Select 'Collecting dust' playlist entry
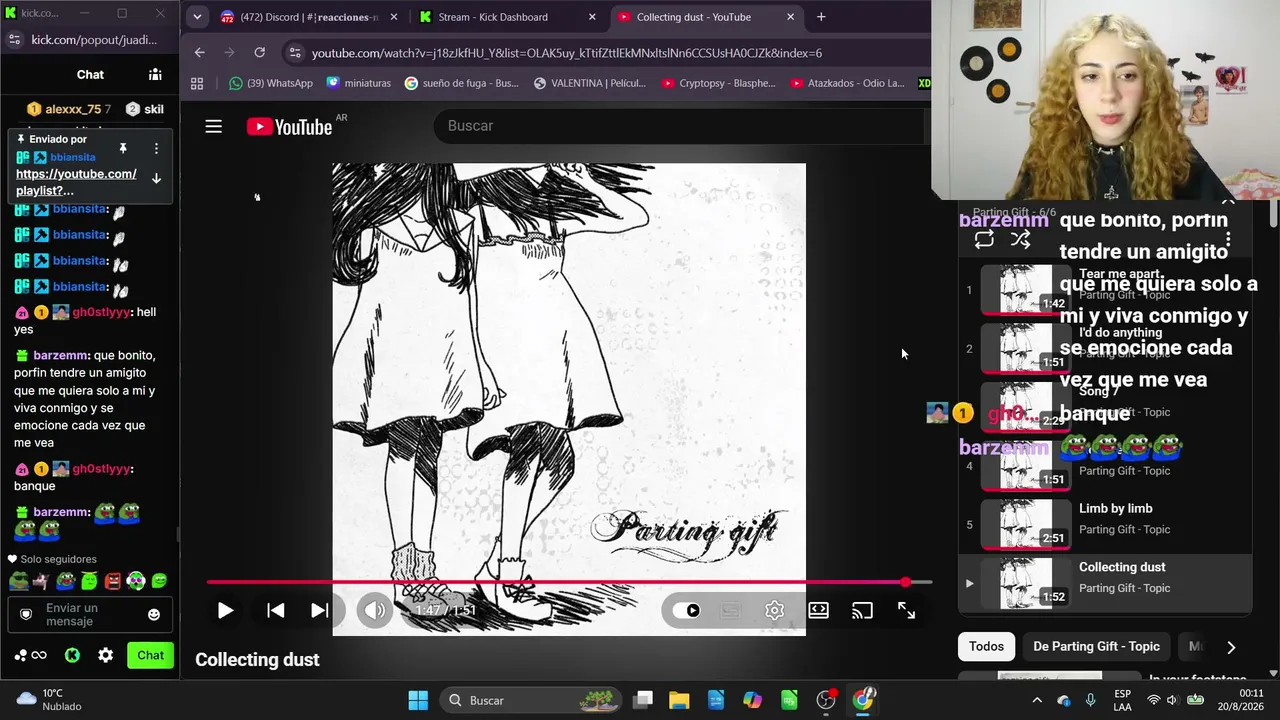Viewport: 1280px width, 720px height. [x=1105, y=583]
